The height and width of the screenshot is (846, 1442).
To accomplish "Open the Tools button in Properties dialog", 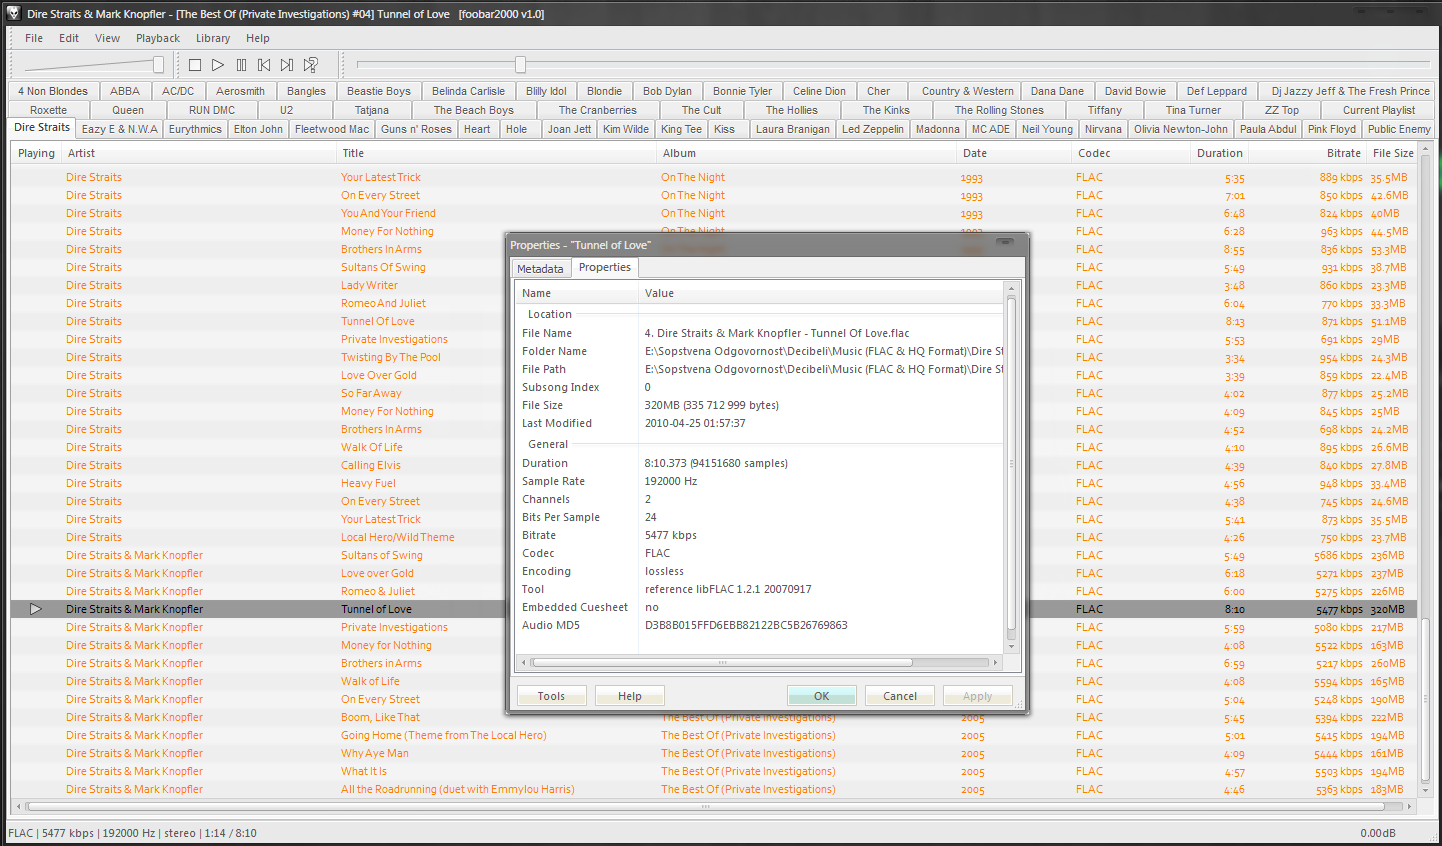I will [x=551, y=696].
